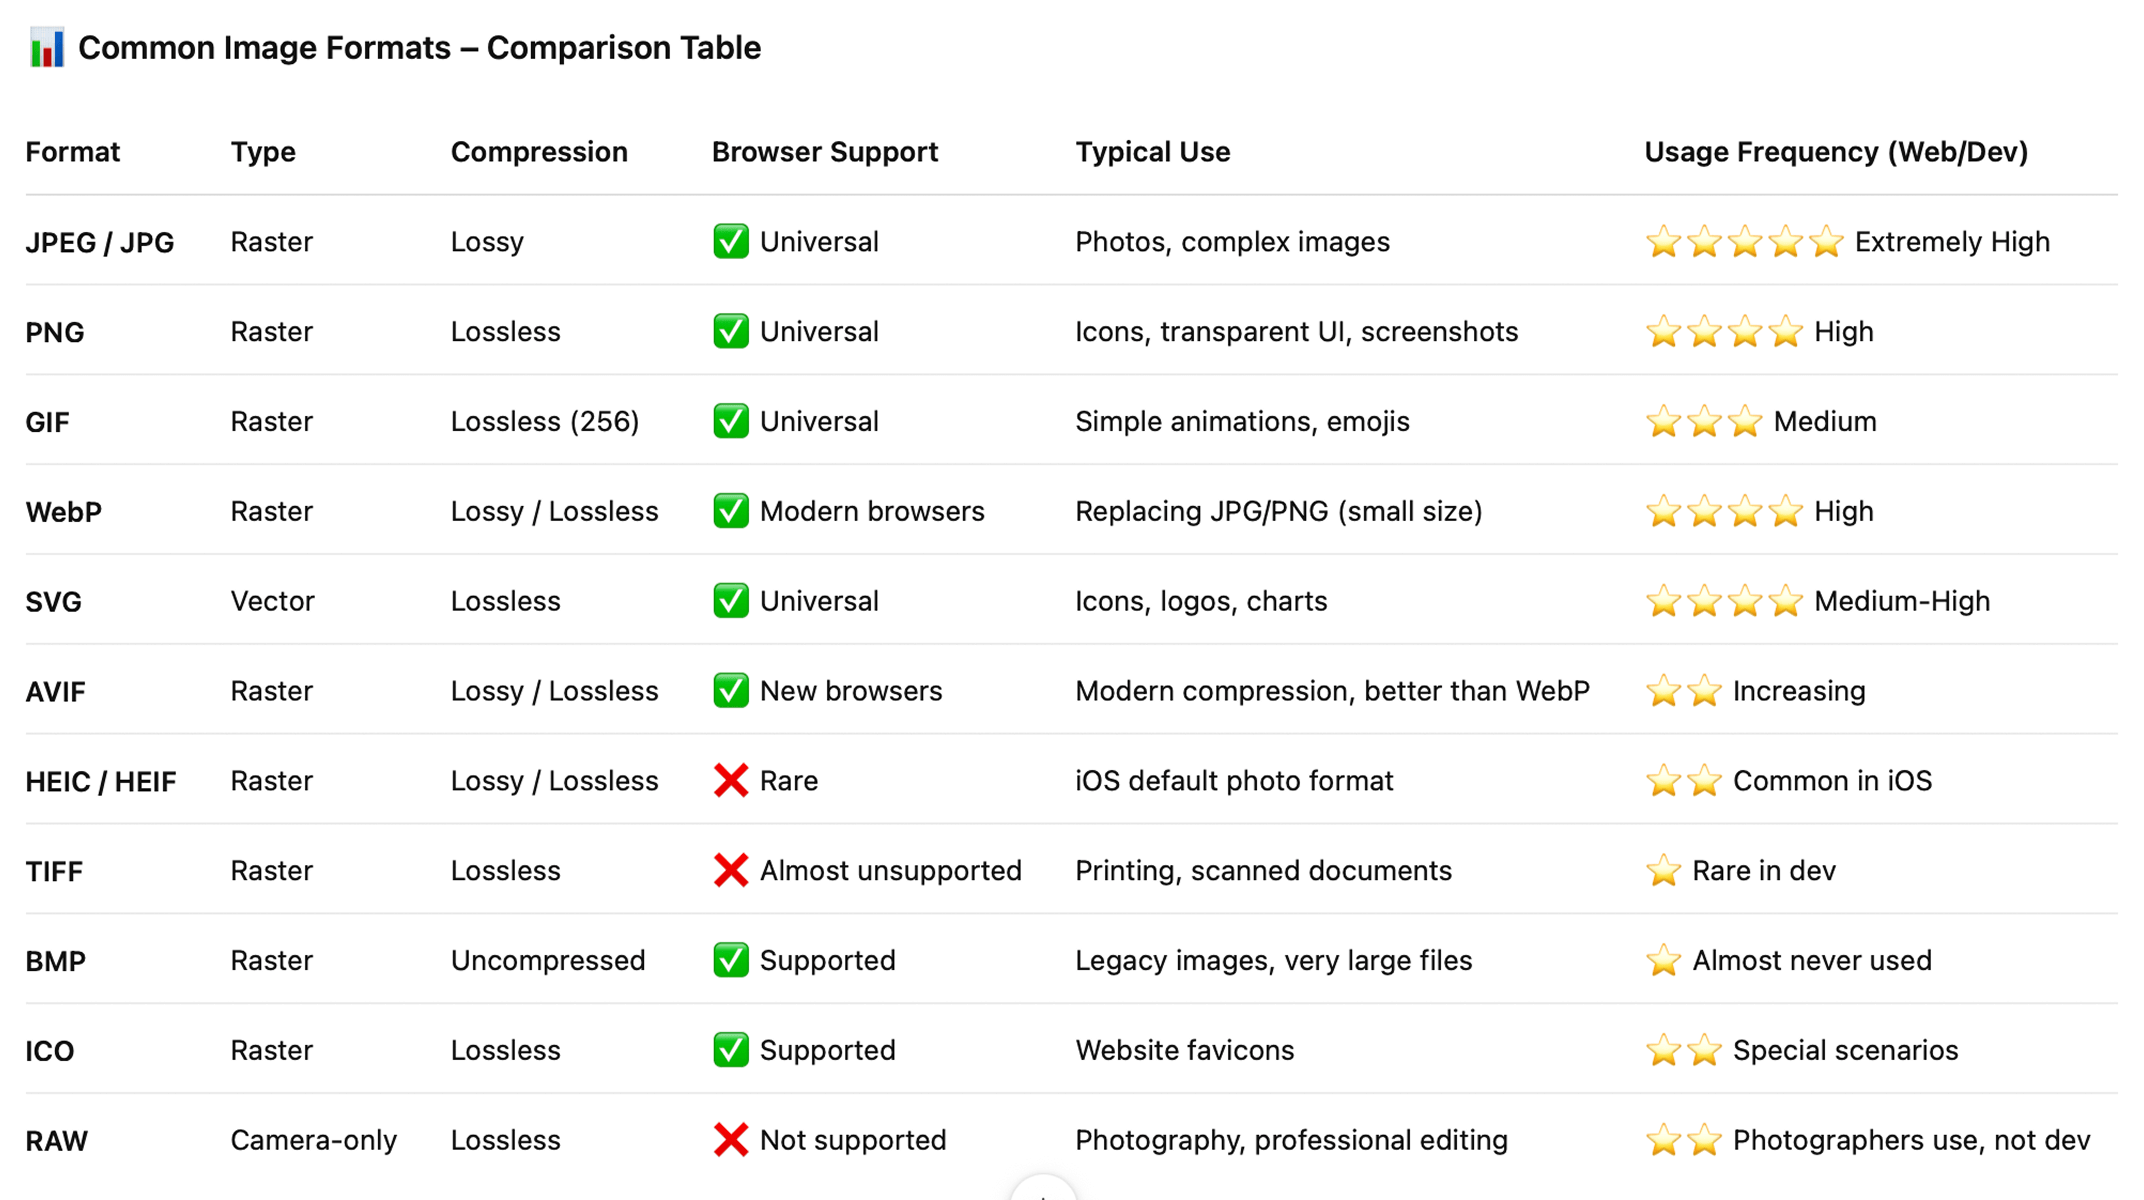Select the Typical Use column header
This screenshot has width=2144, height=1200.
point(1152,152)
